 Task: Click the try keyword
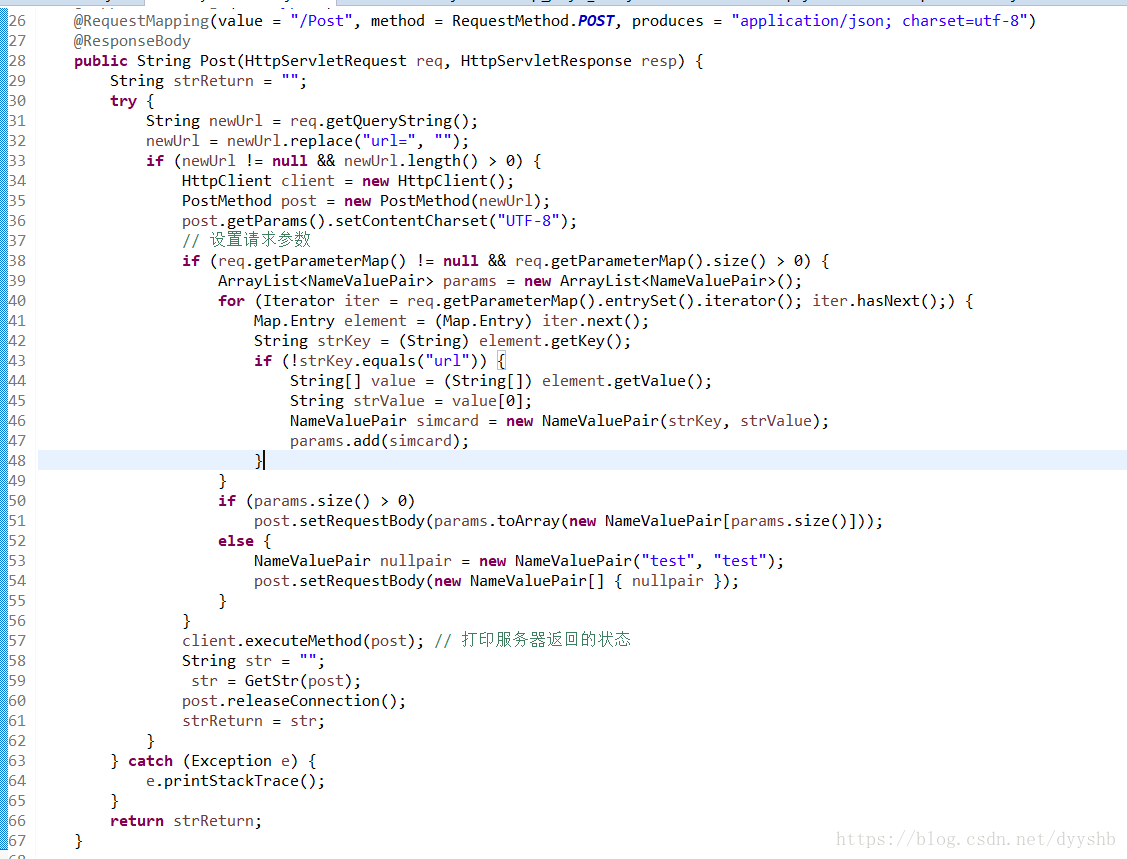click(123, 101)
